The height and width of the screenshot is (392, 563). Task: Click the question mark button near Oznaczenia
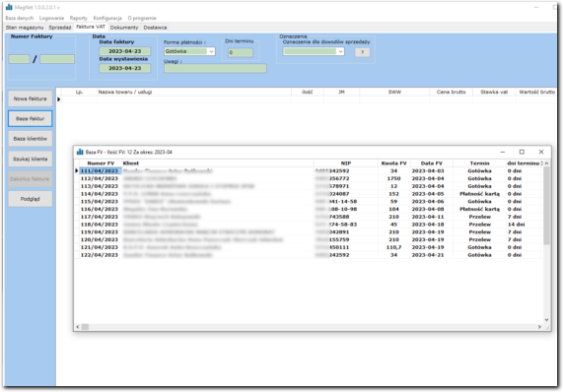pyautogui.click(x=362, y=52)
